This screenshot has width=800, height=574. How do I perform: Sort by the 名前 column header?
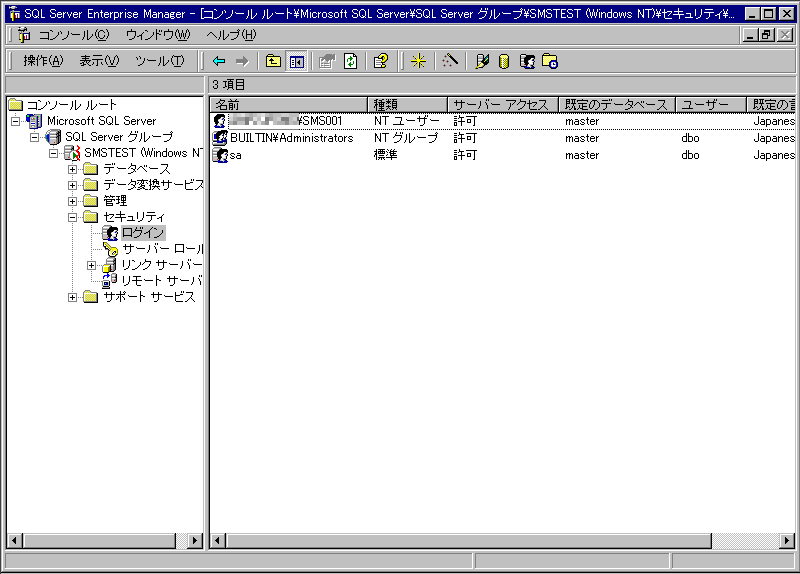(x=288, y=105)
